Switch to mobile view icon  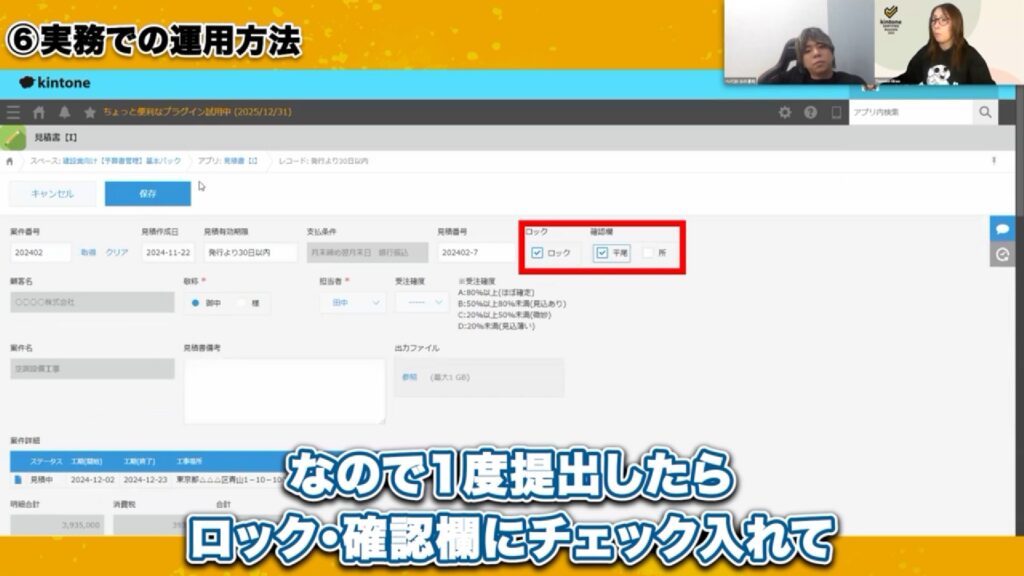pyautogui.click(x=836, y=112)
